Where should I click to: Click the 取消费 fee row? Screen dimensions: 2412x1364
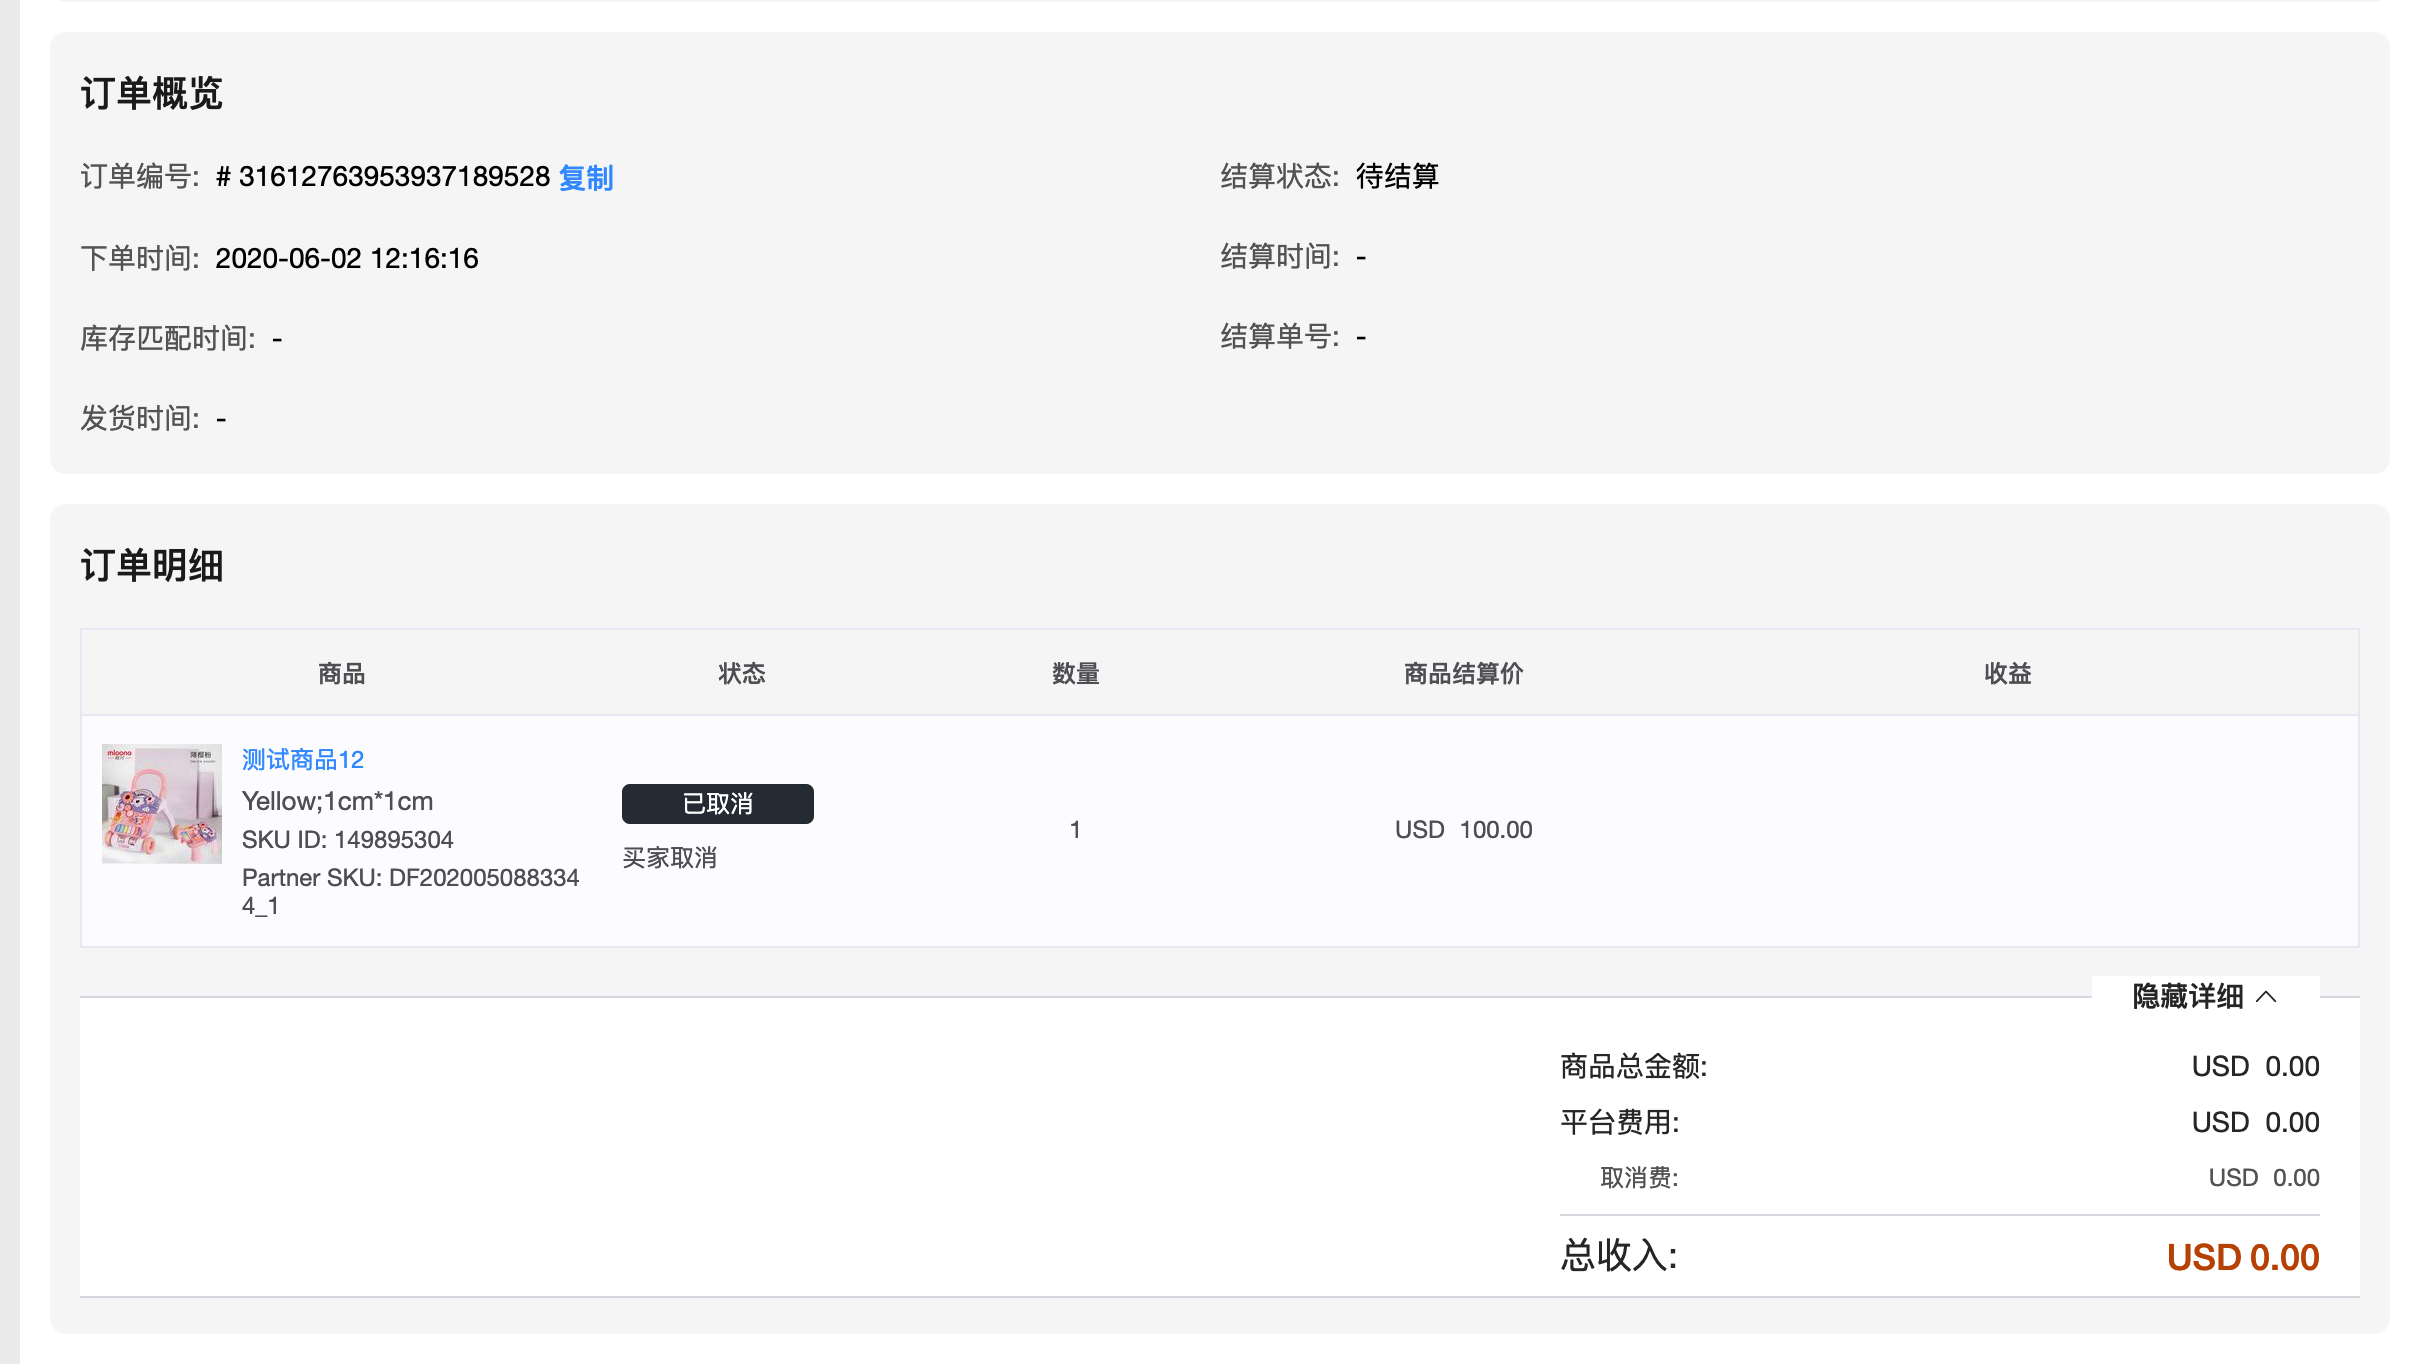(1641, 1177)
